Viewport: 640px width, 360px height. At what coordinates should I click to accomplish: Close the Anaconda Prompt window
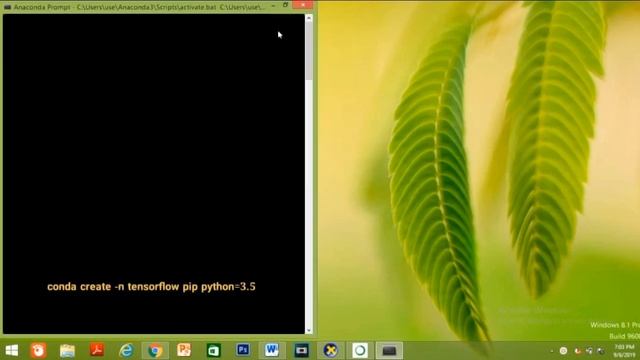[303, 5]
